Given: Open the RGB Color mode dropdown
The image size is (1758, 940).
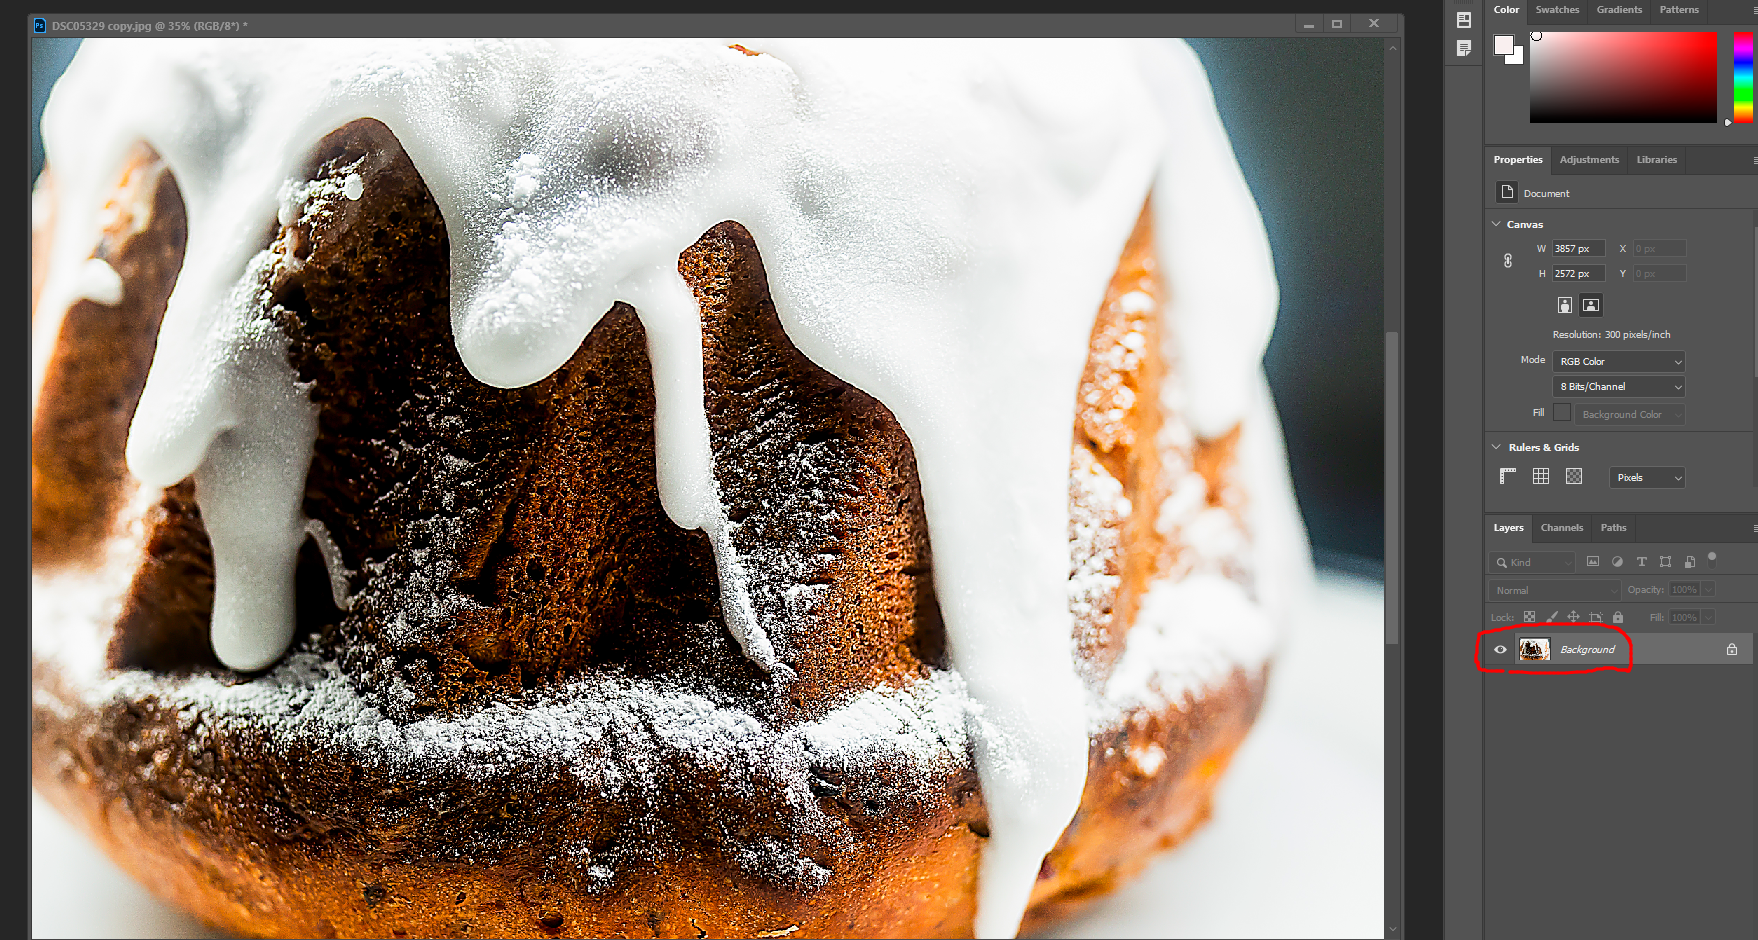Looking at the screenshot, I should 1619,361.
